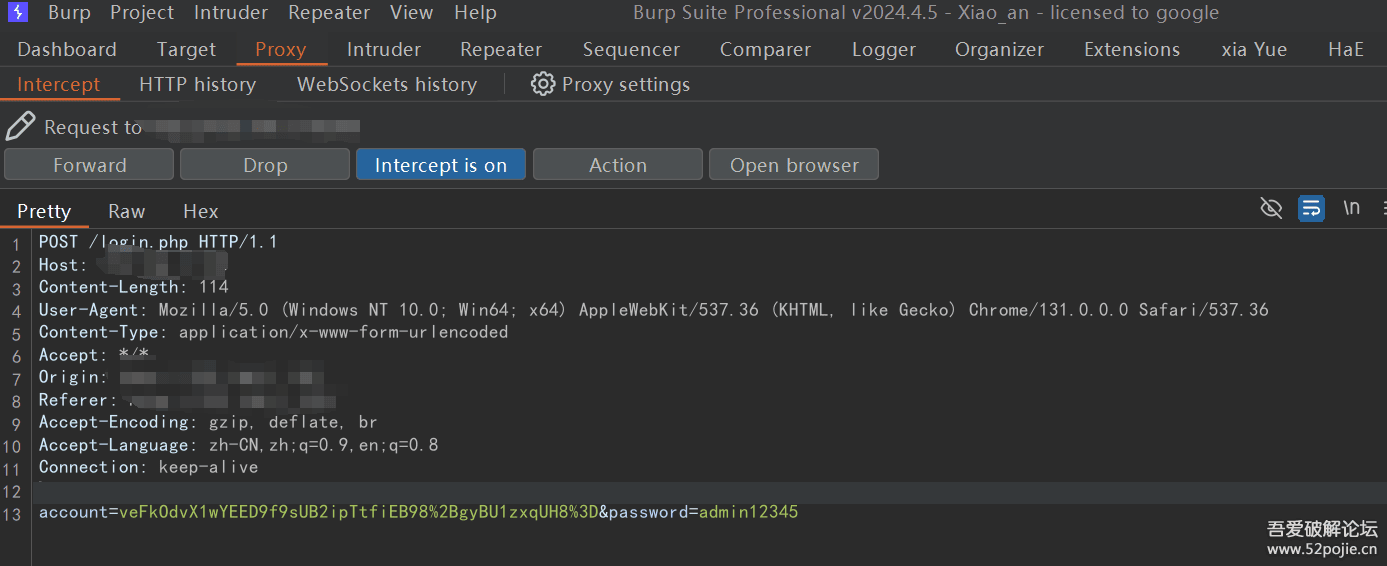Open the Burp menu
Viewport: 1387px width, 566px height.
tap(69, 13)
